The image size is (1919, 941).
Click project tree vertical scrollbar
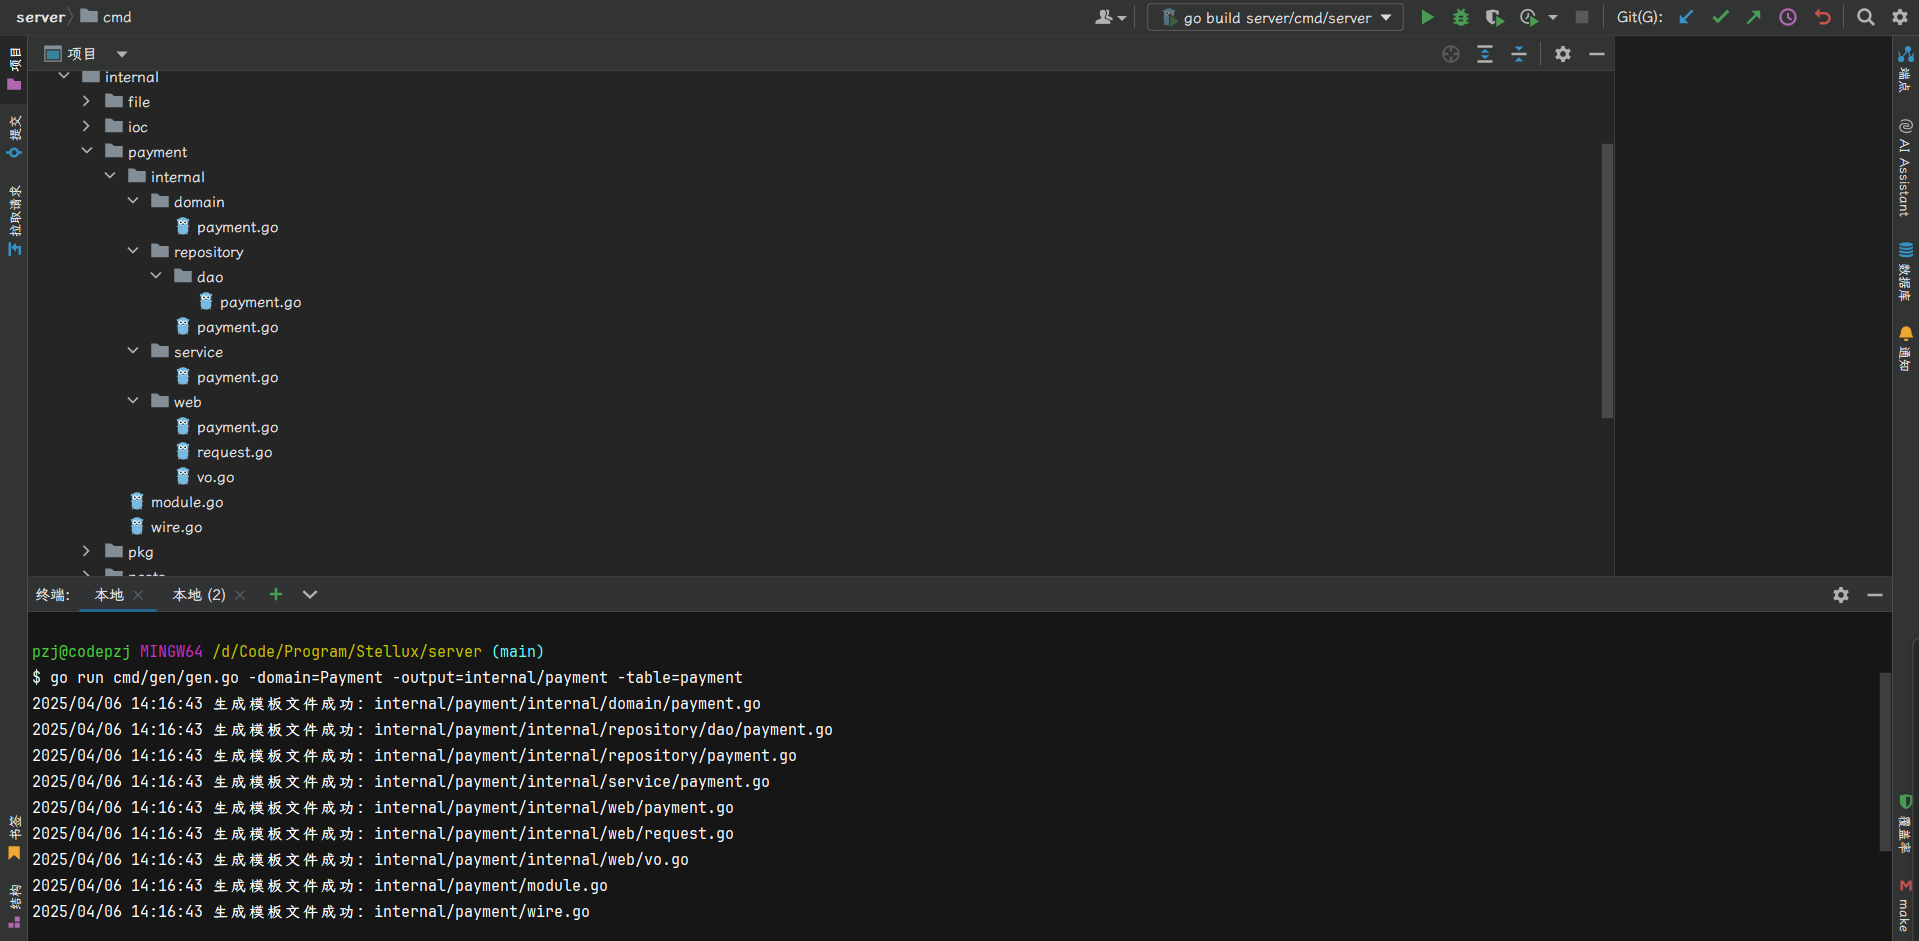[x=1607, y=280]
